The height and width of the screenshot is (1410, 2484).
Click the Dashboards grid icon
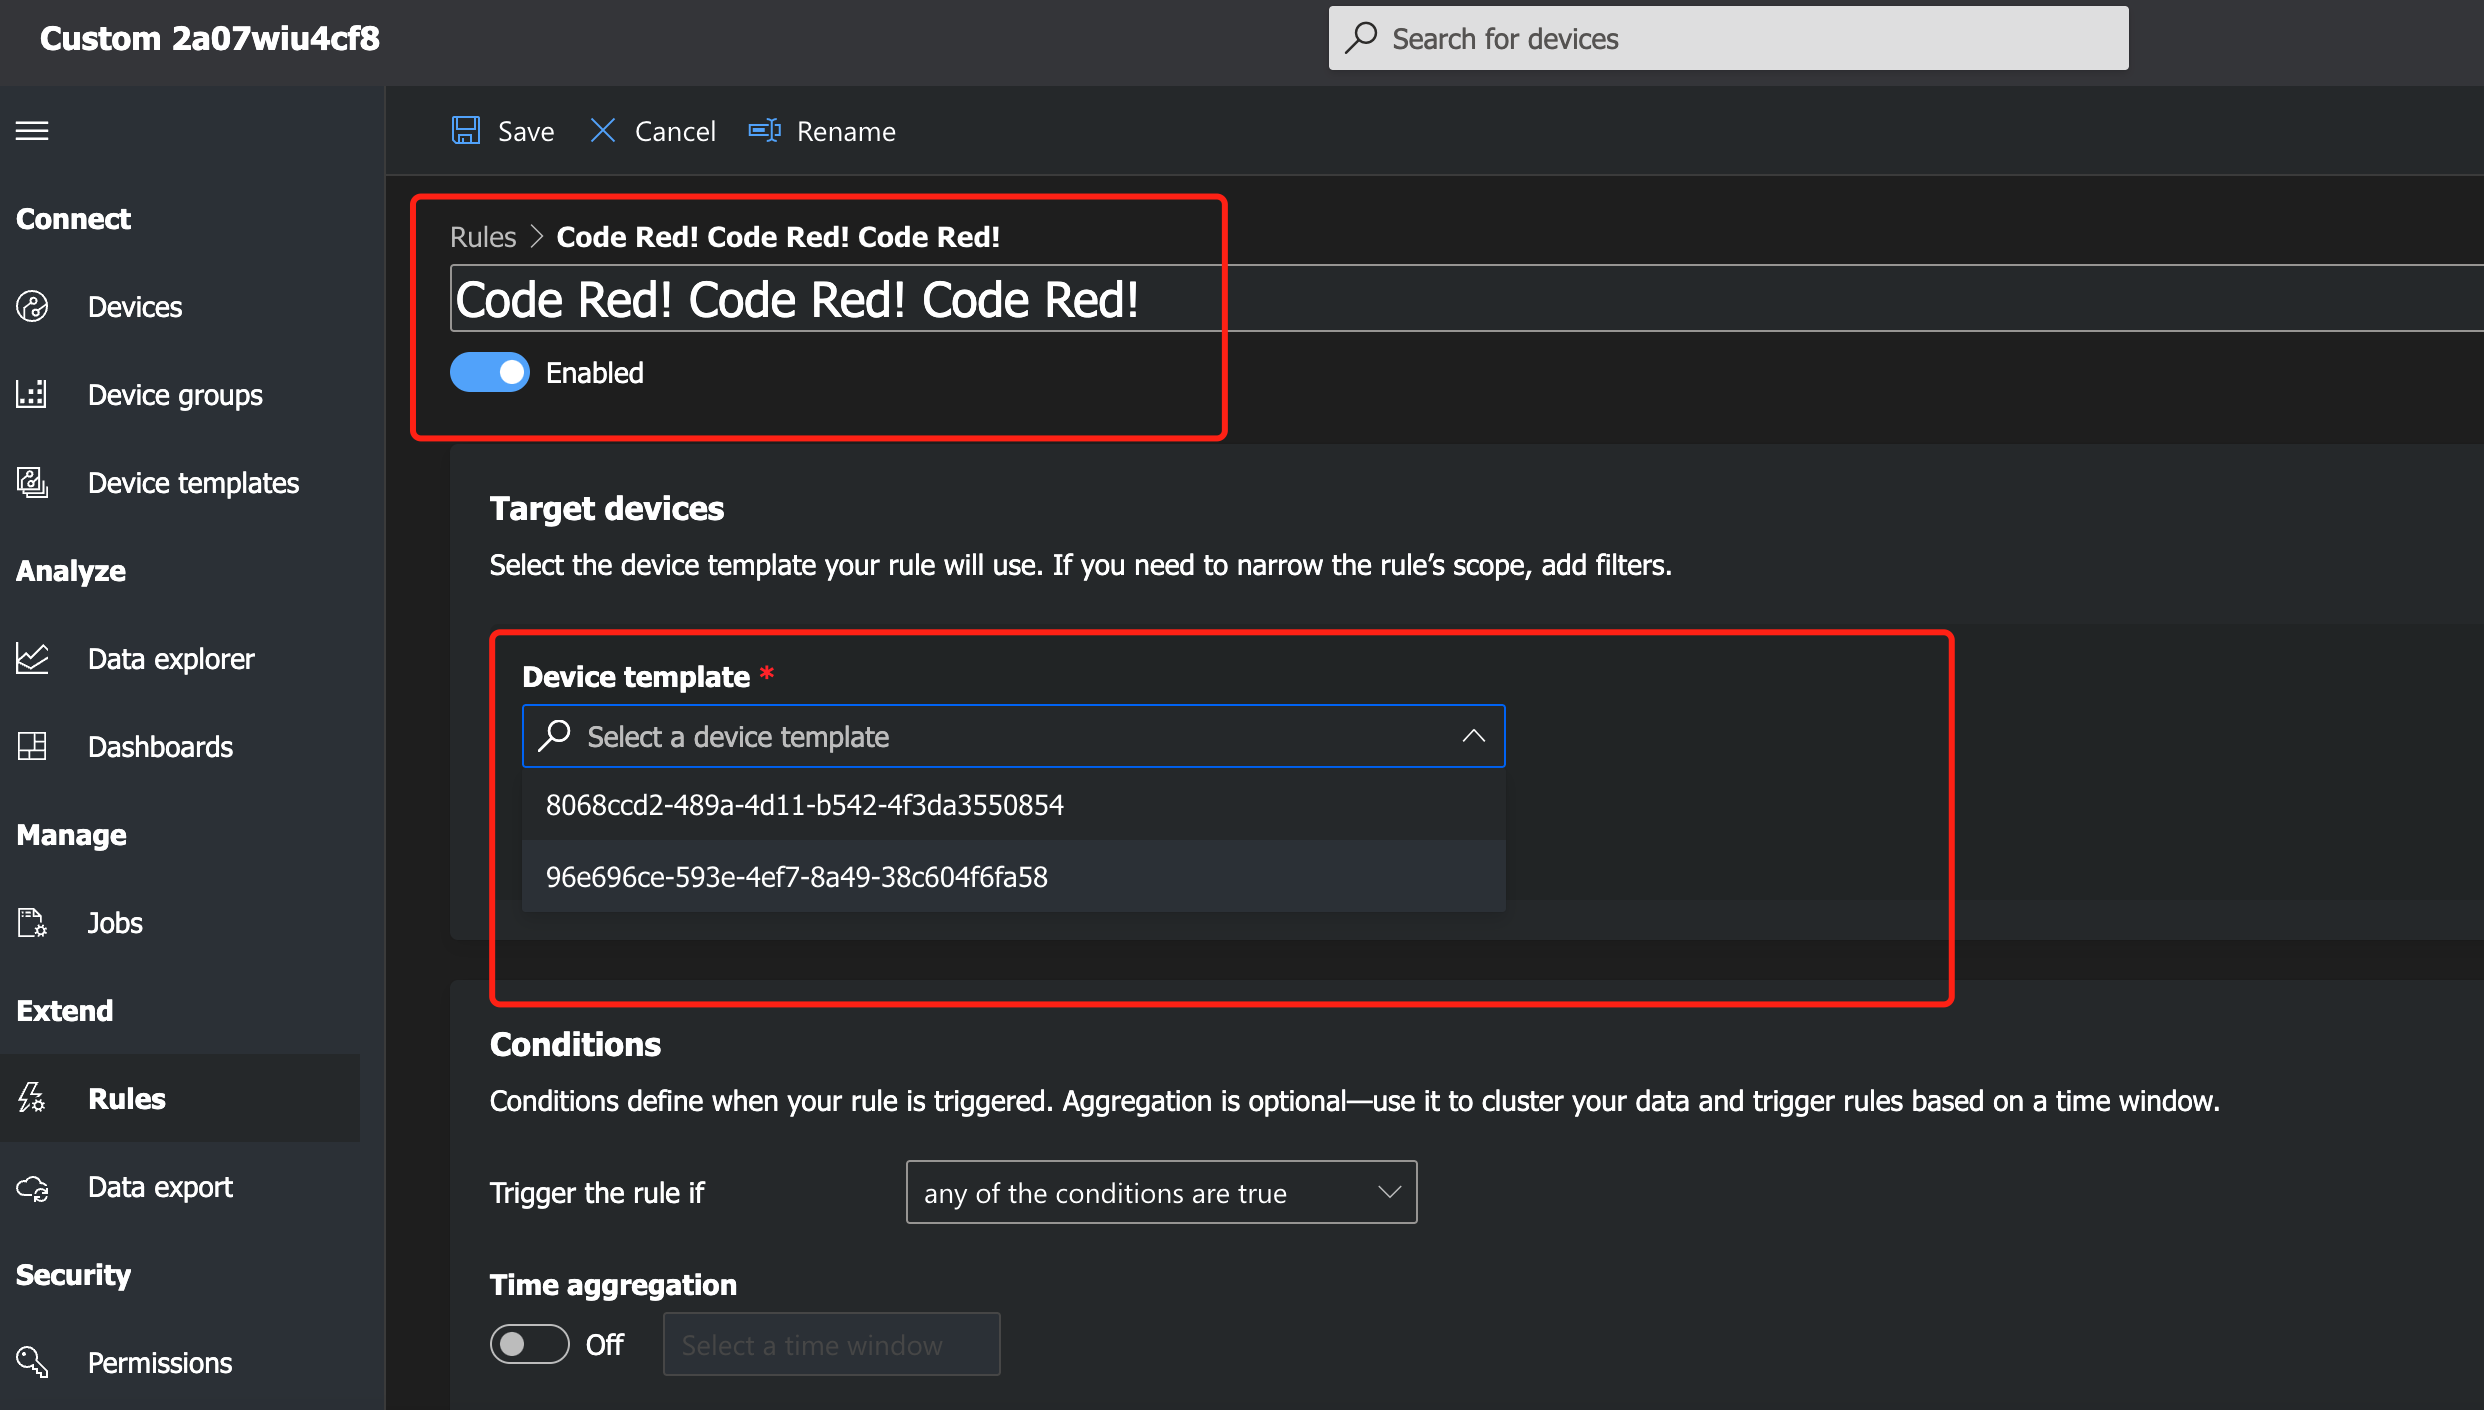pos(32,747)
